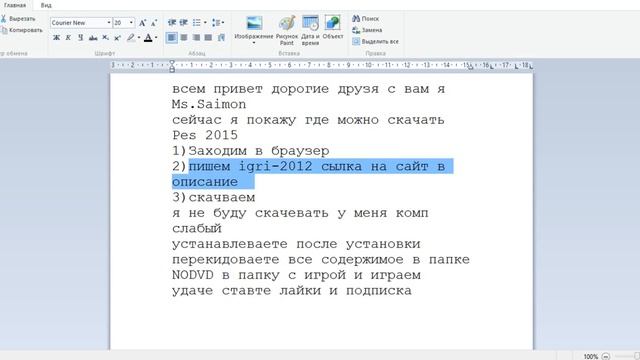Insert Рисунок Paint drawing
The image size is (640, 360).
[x=287, y=30]
